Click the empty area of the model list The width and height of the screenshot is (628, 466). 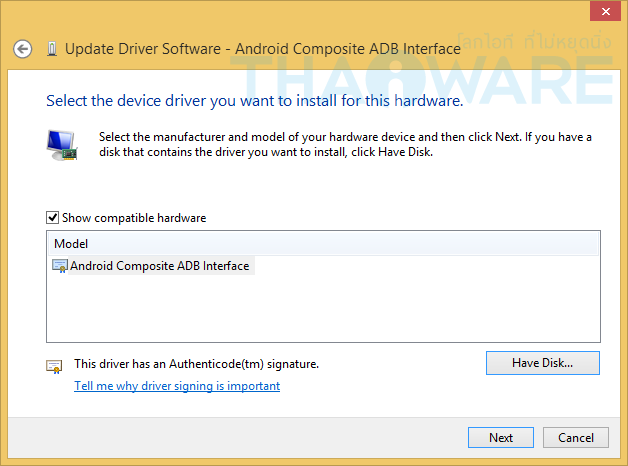(323, 310)
